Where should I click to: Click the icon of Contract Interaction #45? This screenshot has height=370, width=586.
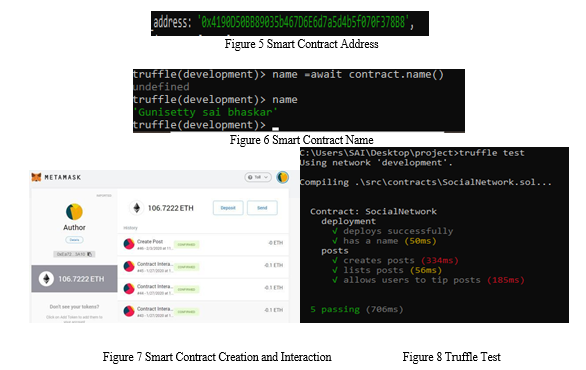coord(129,266)
